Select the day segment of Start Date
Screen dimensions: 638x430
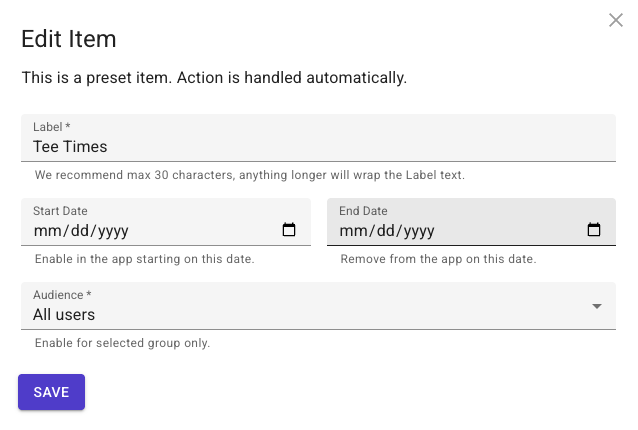point(80,231)
